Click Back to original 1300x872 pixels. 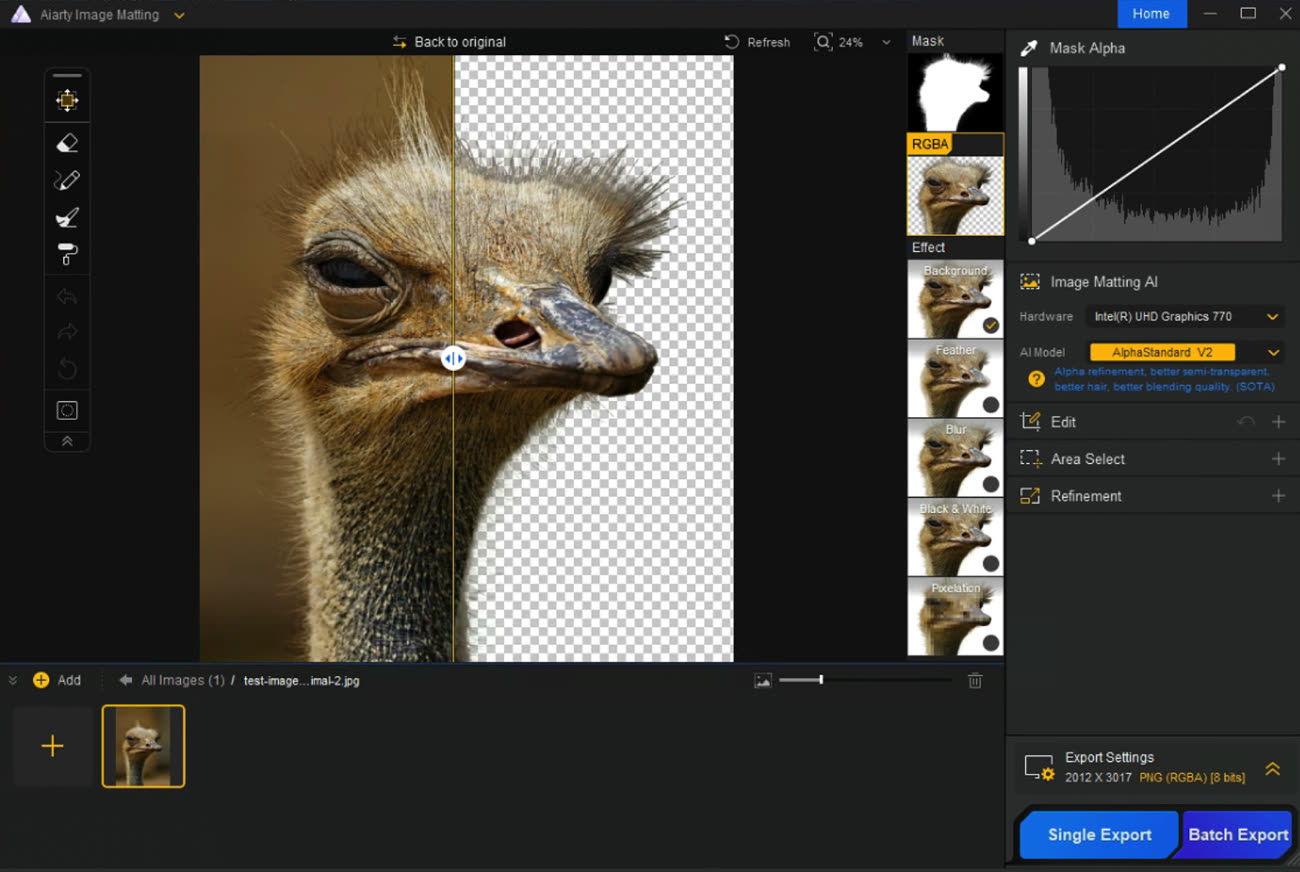click(x=449, y=42)
